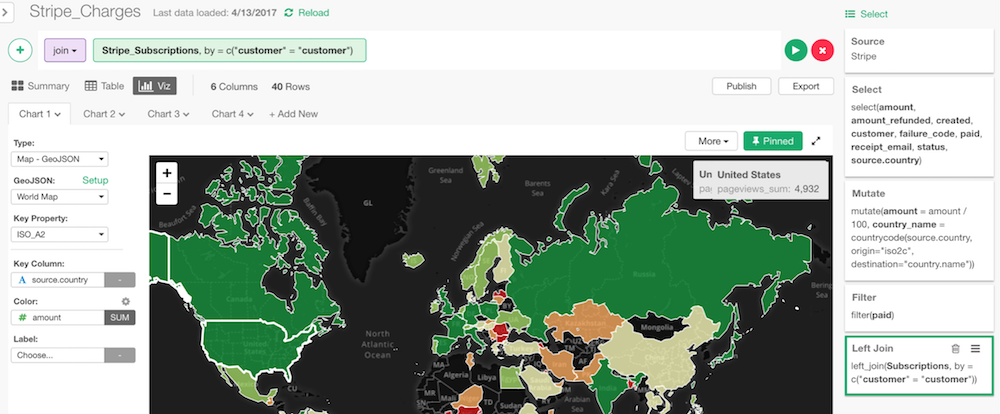Image resolution: width=1000 pixels, height=414 pixels.
Task: Click the Select header link
Action: pyautogui.click(x=866, y=13)
